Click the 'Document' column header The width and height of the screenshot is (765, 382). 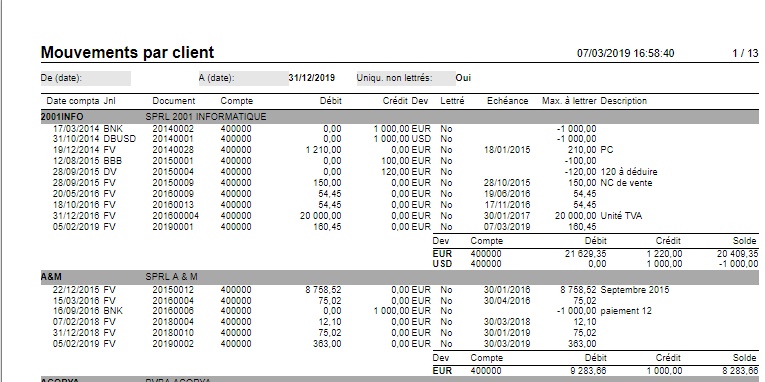(174, 101)
